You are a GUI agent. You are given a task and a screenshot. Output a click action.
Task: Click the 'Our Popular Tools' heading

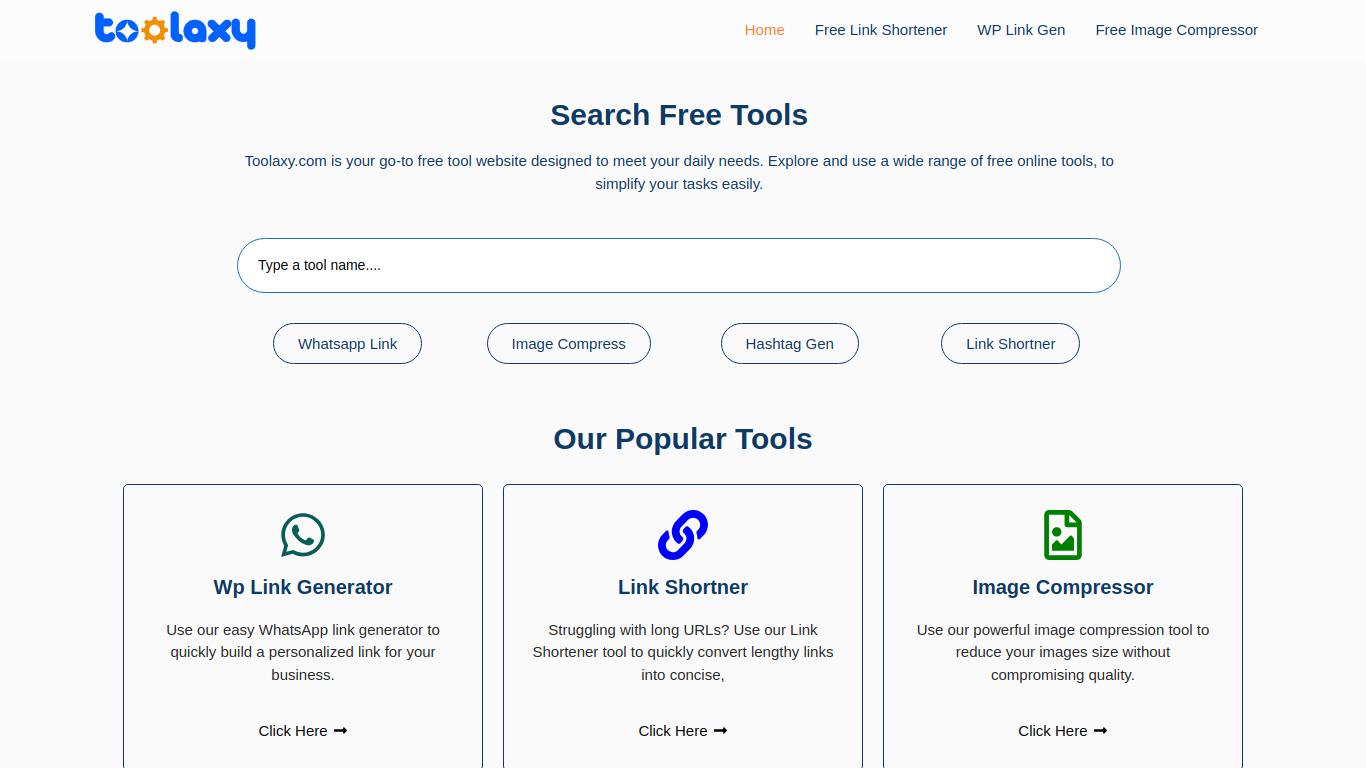(683, 439)
